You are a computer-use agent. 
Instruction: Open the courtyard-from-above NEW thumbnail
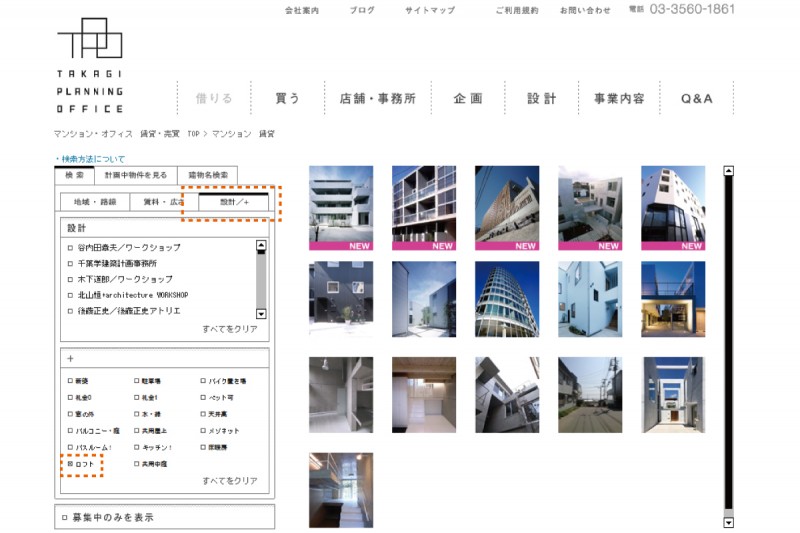pyautogui.click(x=590, y=208)
